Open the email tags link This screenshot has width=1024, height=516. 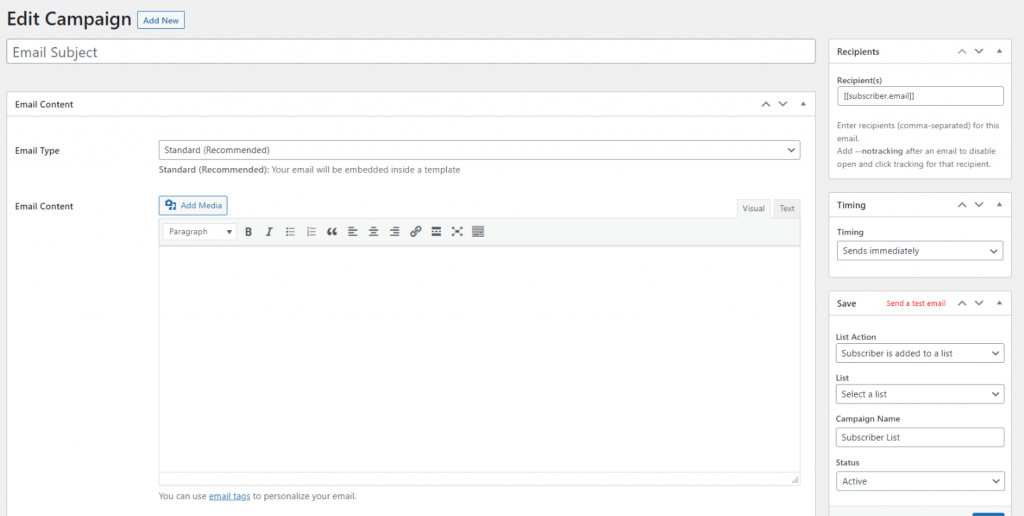click(229, 496)
